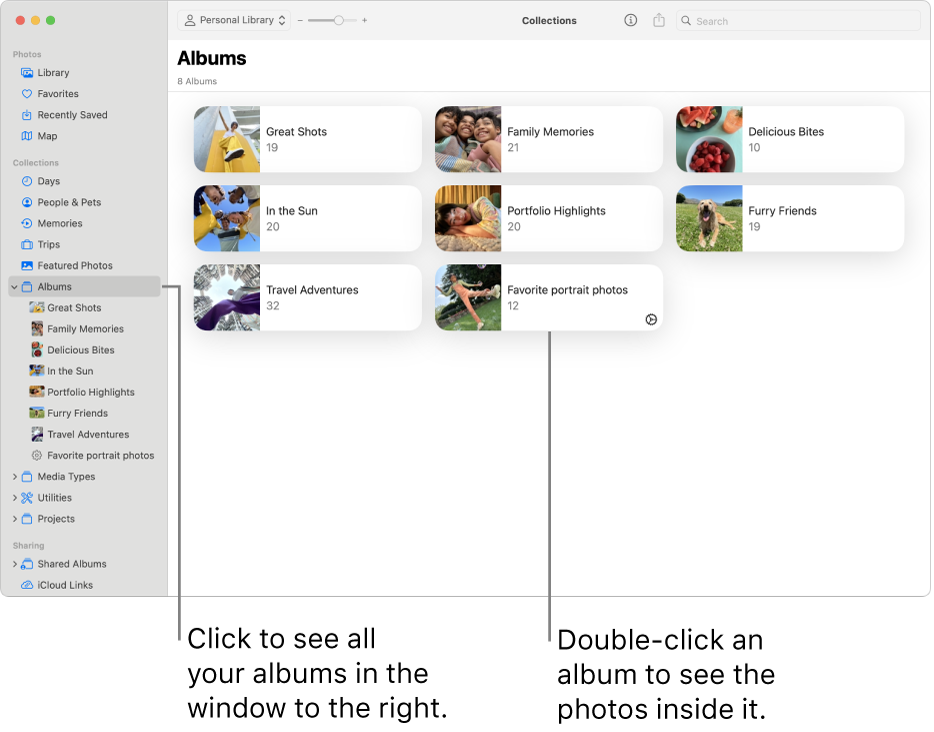Screen dimensions: 934x732
Task: Expand the Utilities section
Action: pyautogui.click(x=16, y=497)
